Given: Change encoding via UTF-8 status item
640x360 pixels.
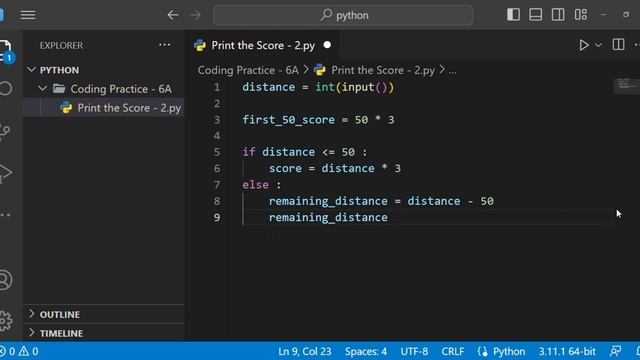Looking at the screenshot, I should tap(414, 351).
